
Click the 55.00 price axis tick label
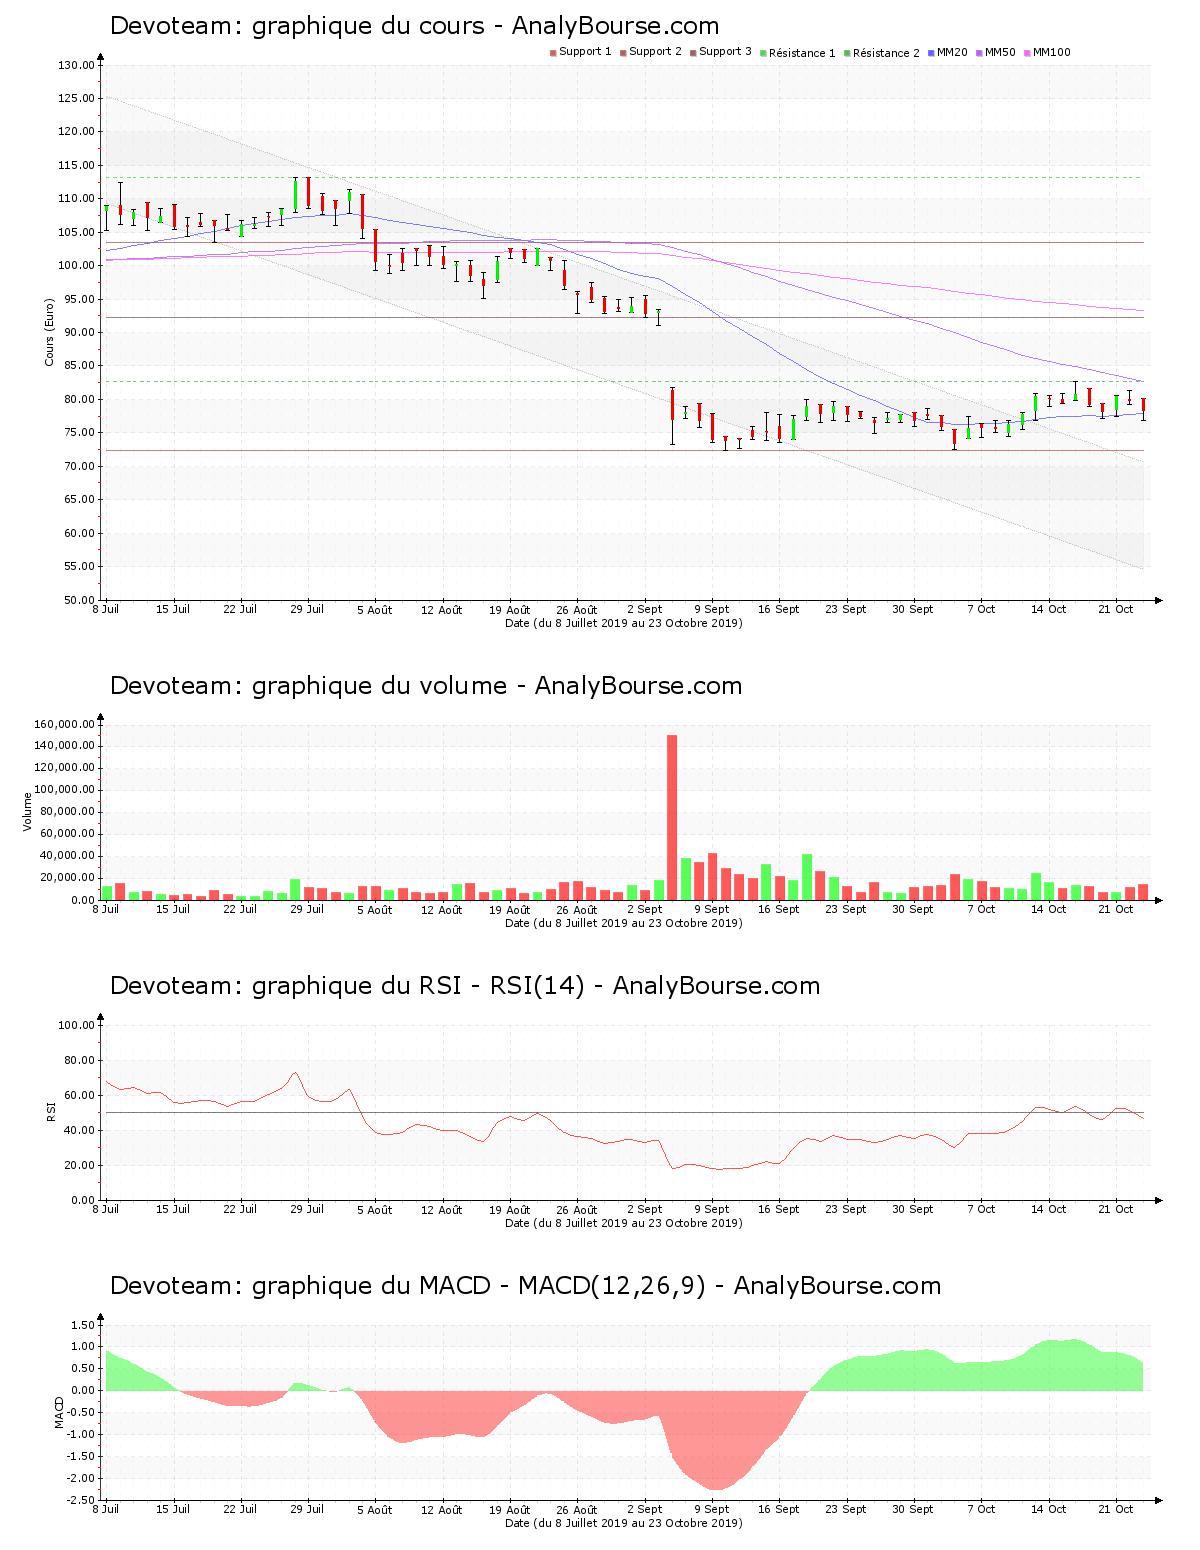click(80, 567)
